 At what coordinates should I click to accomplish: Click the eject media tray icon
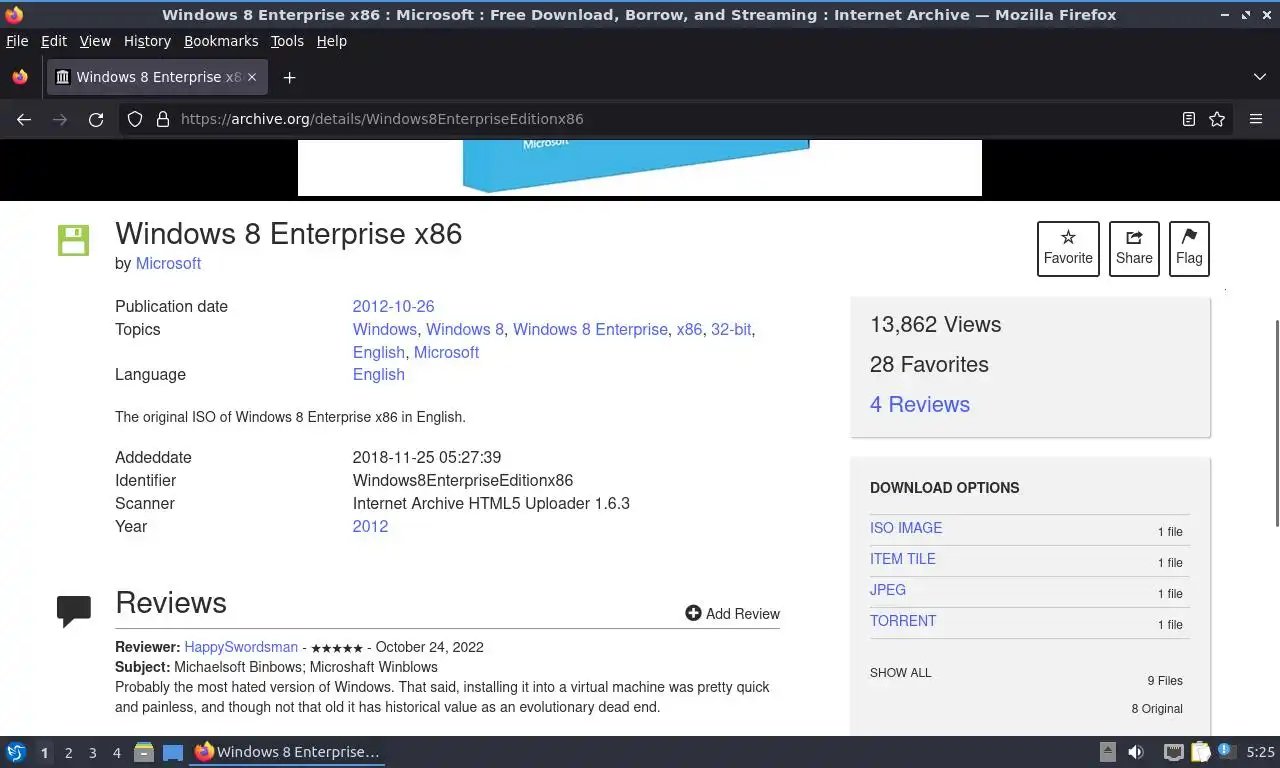[1108, 752]
